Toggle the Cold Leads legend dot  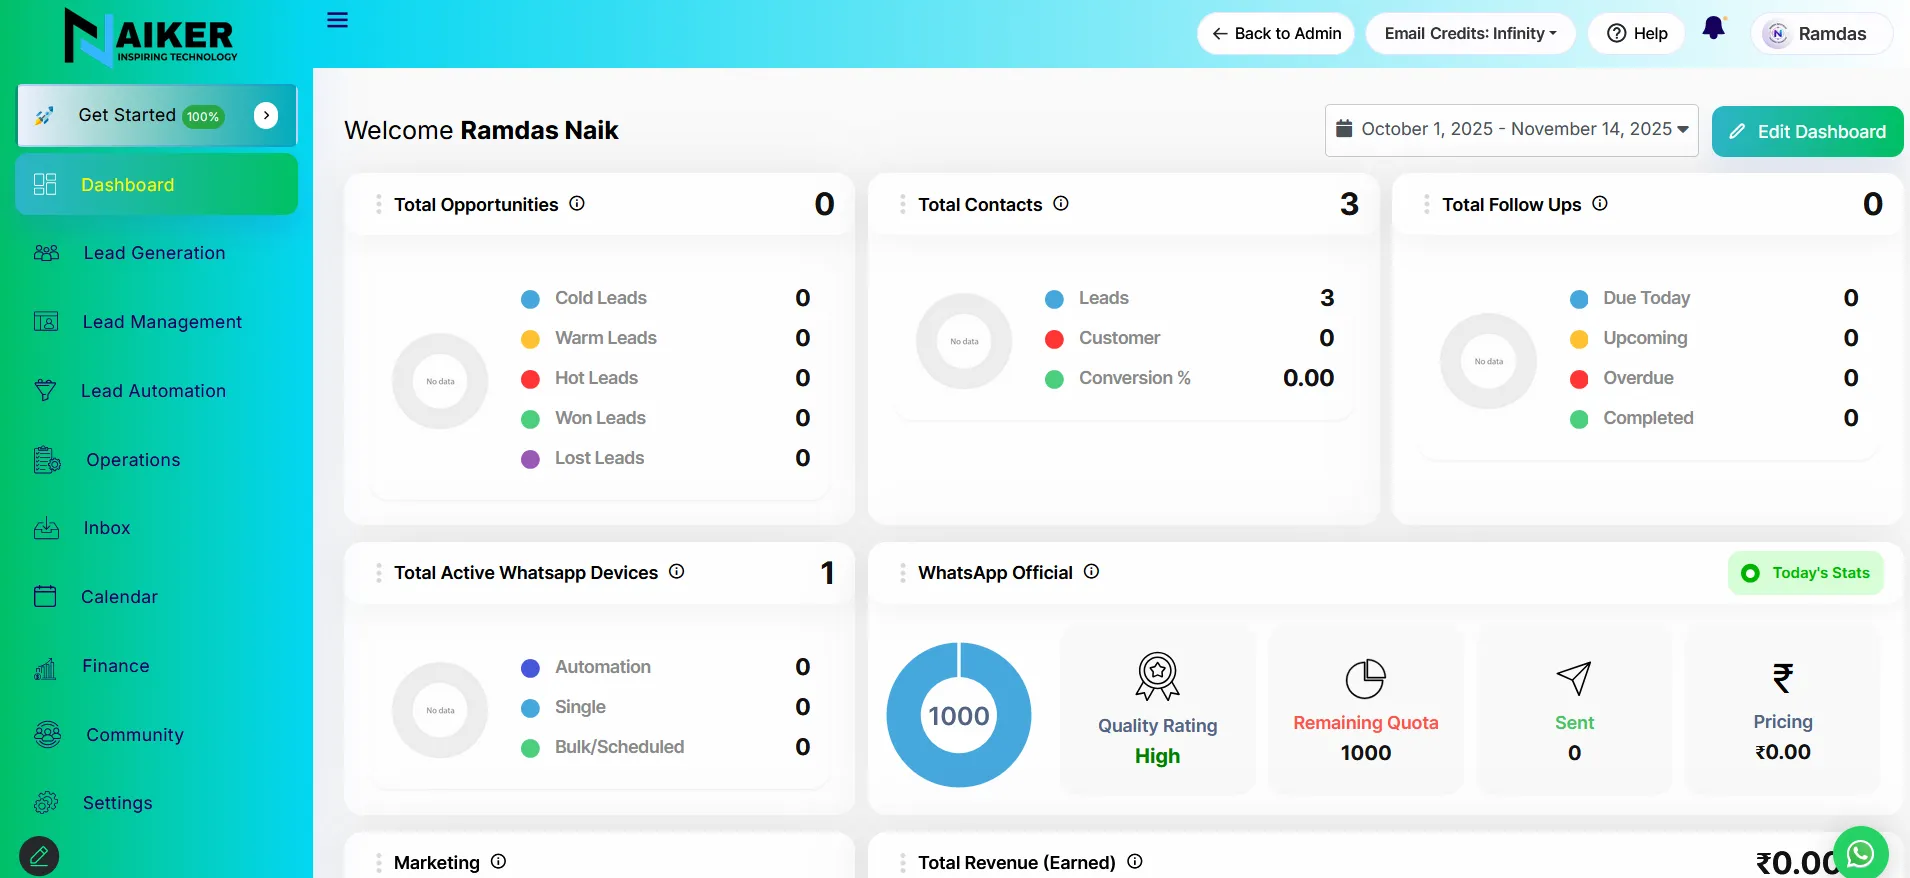(x=531, y=299)
